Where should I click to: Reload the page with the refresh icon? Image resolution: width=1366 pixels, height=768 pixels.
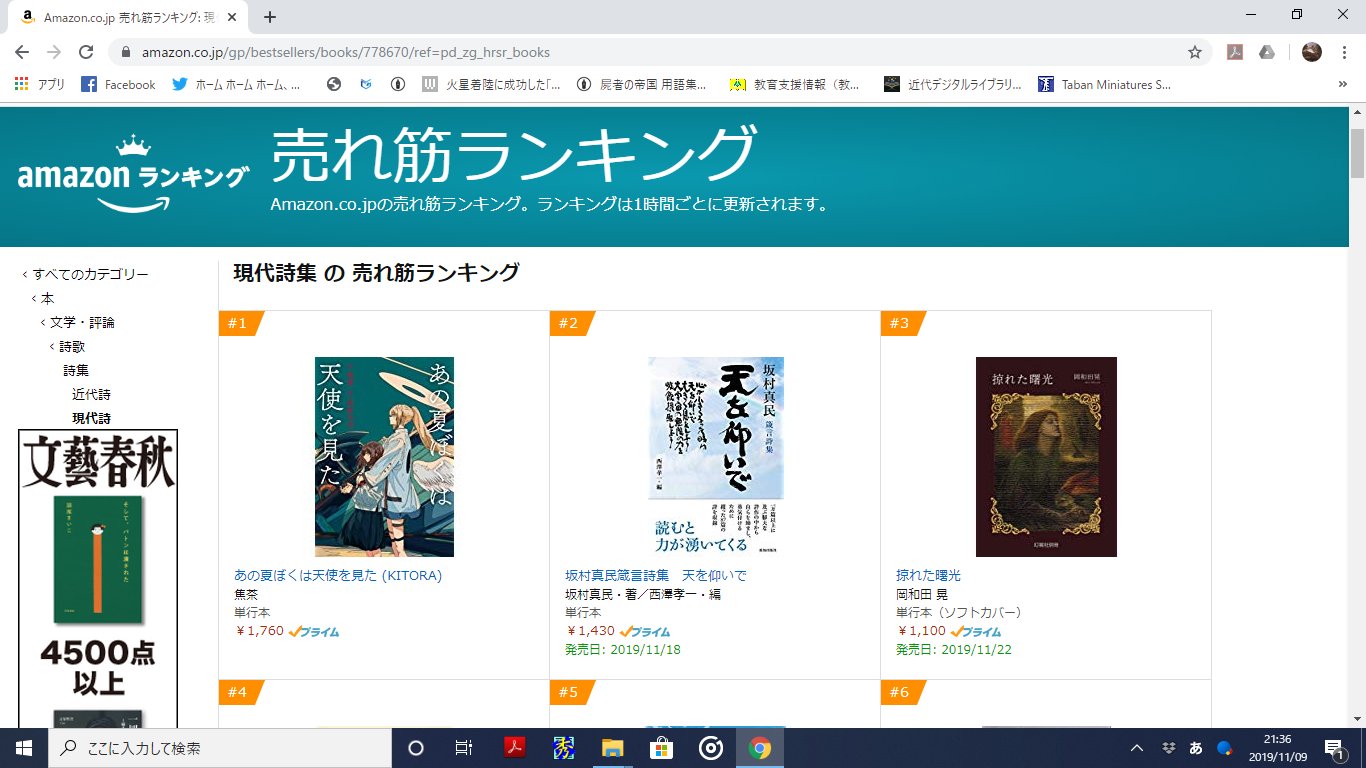coord(86,52)
